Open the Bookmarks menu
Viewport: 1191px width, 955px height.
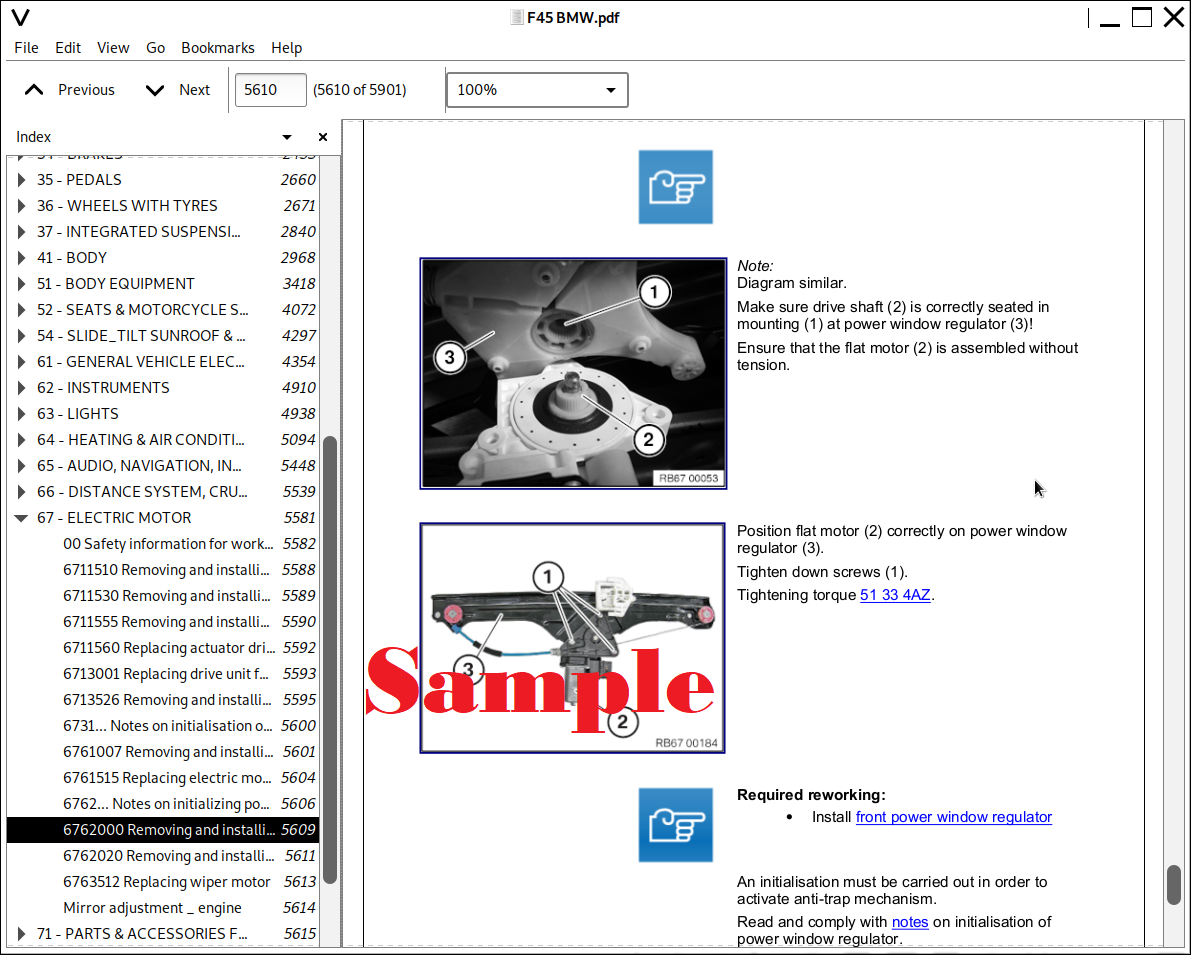tap(217, 48)
